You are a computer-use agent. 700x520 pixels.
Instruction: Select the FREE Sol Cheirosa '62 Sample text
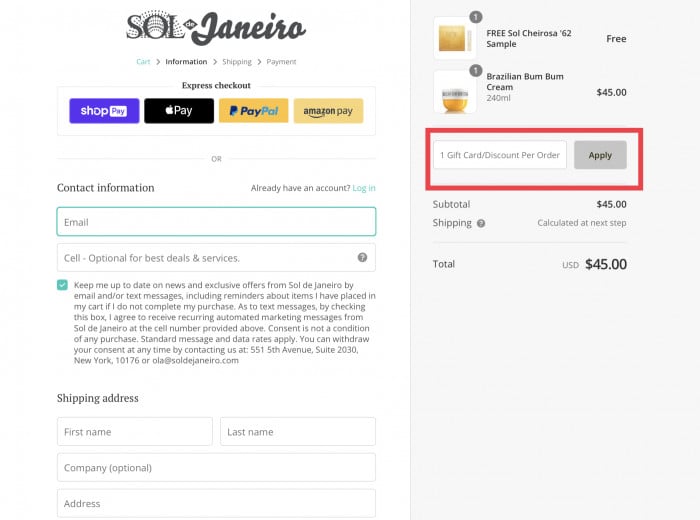(x=529, y=38)
